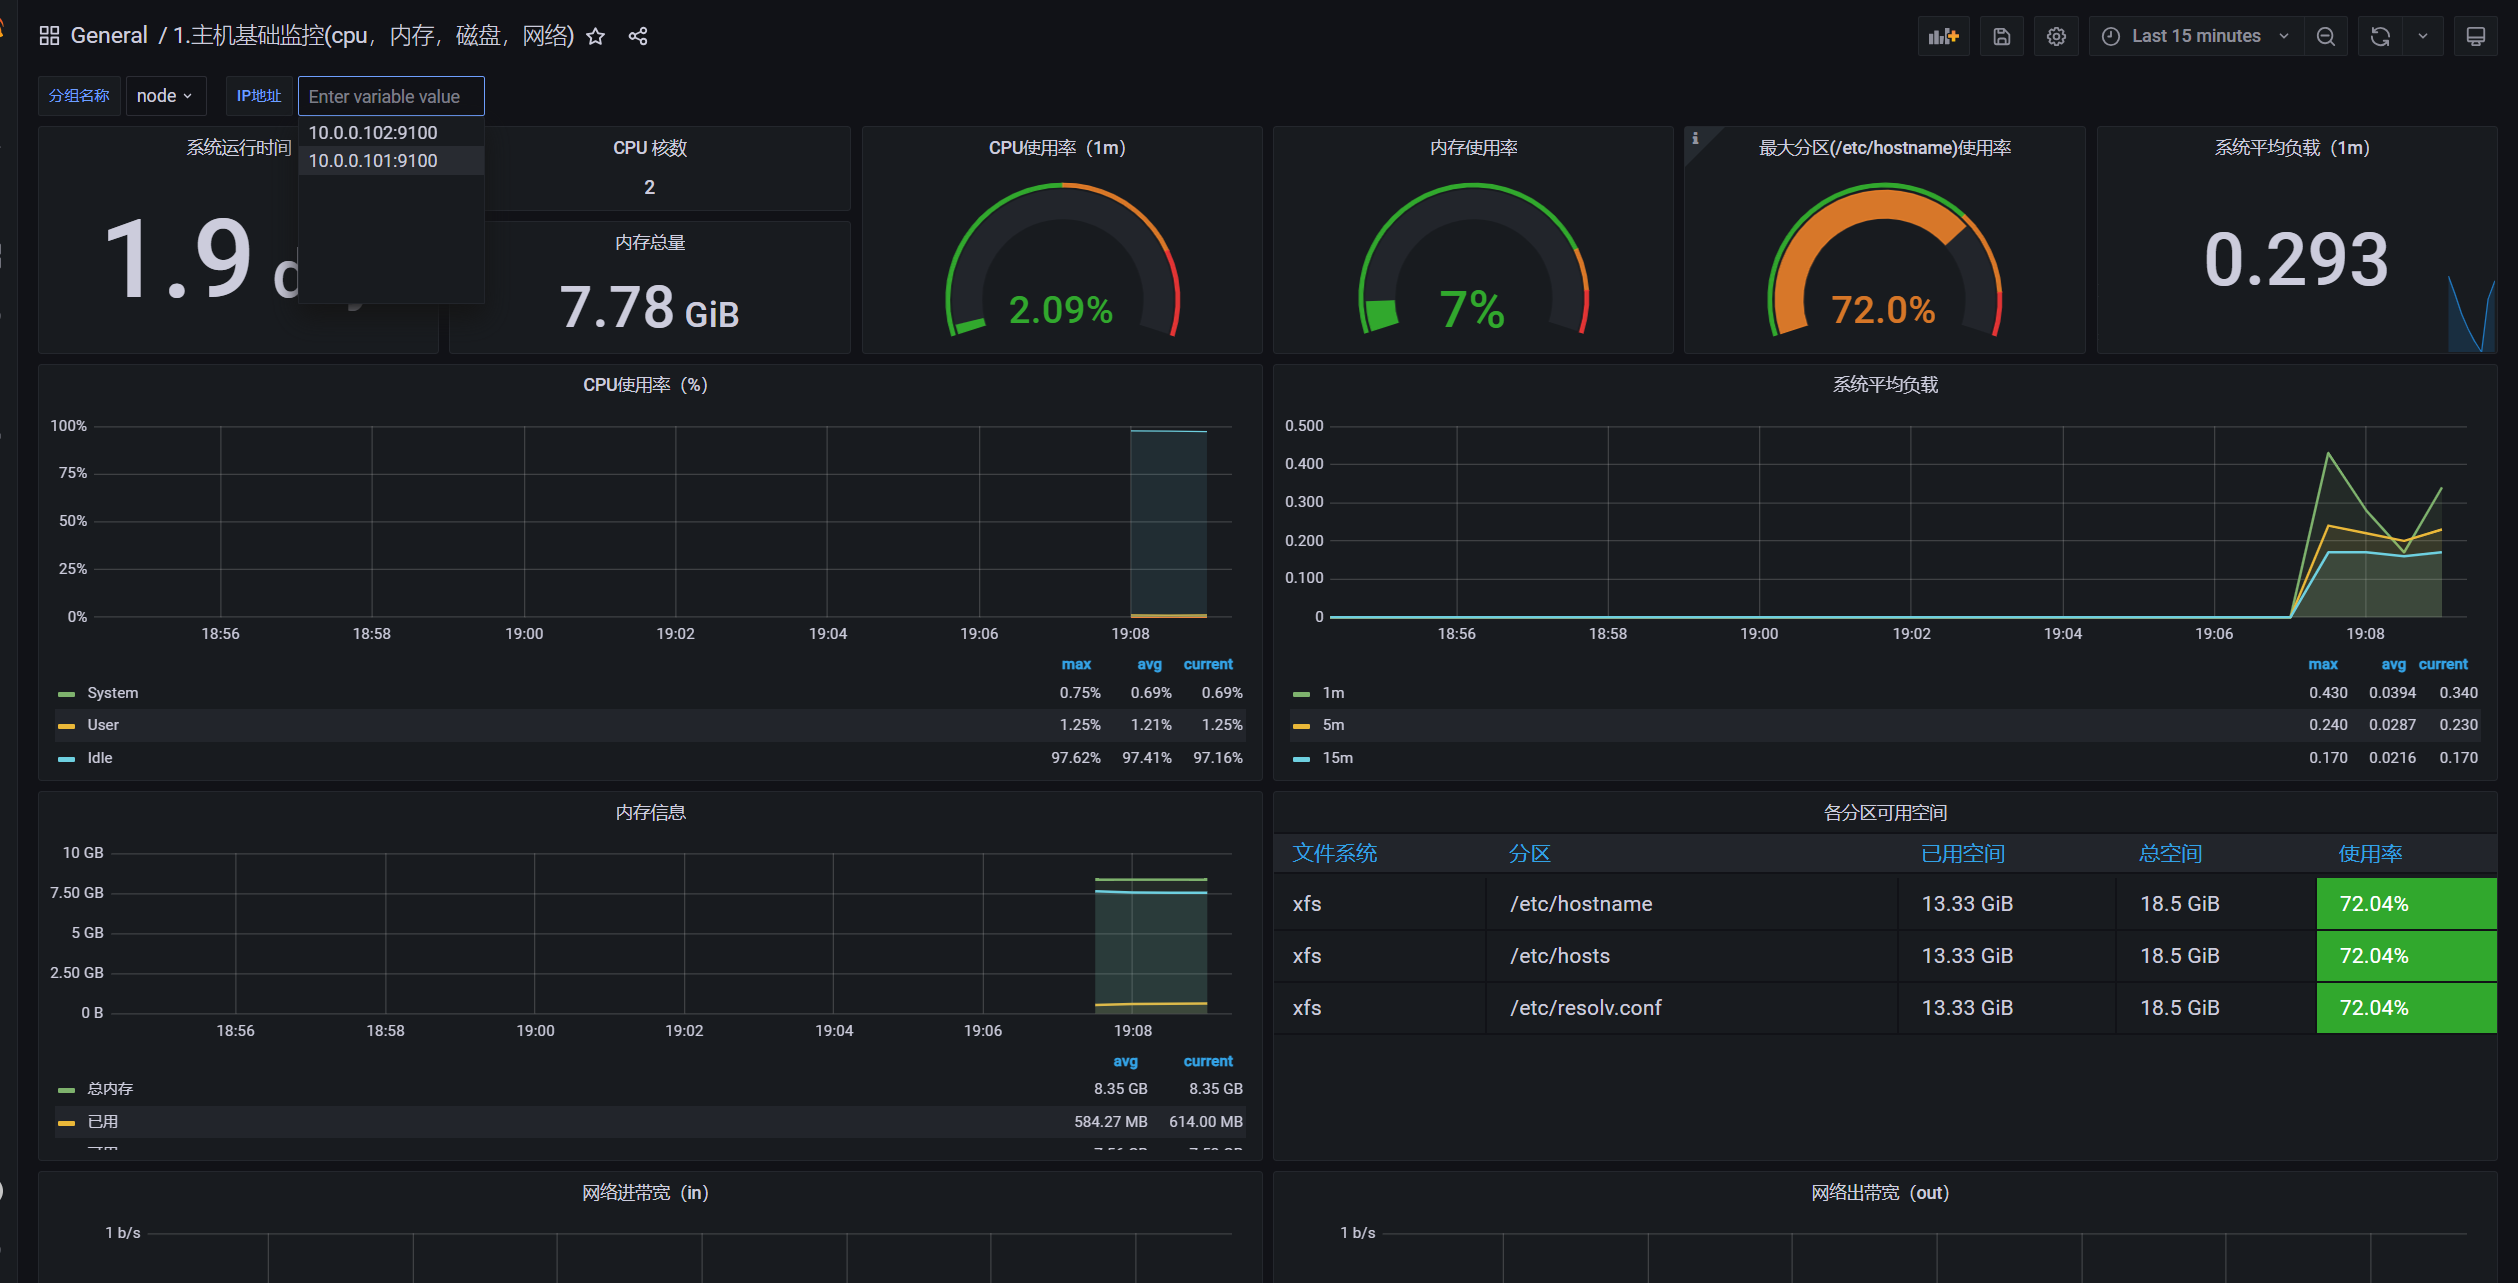
Task: Select 10.0.0.101:9100 from the IP list
Action: (391, 160)
